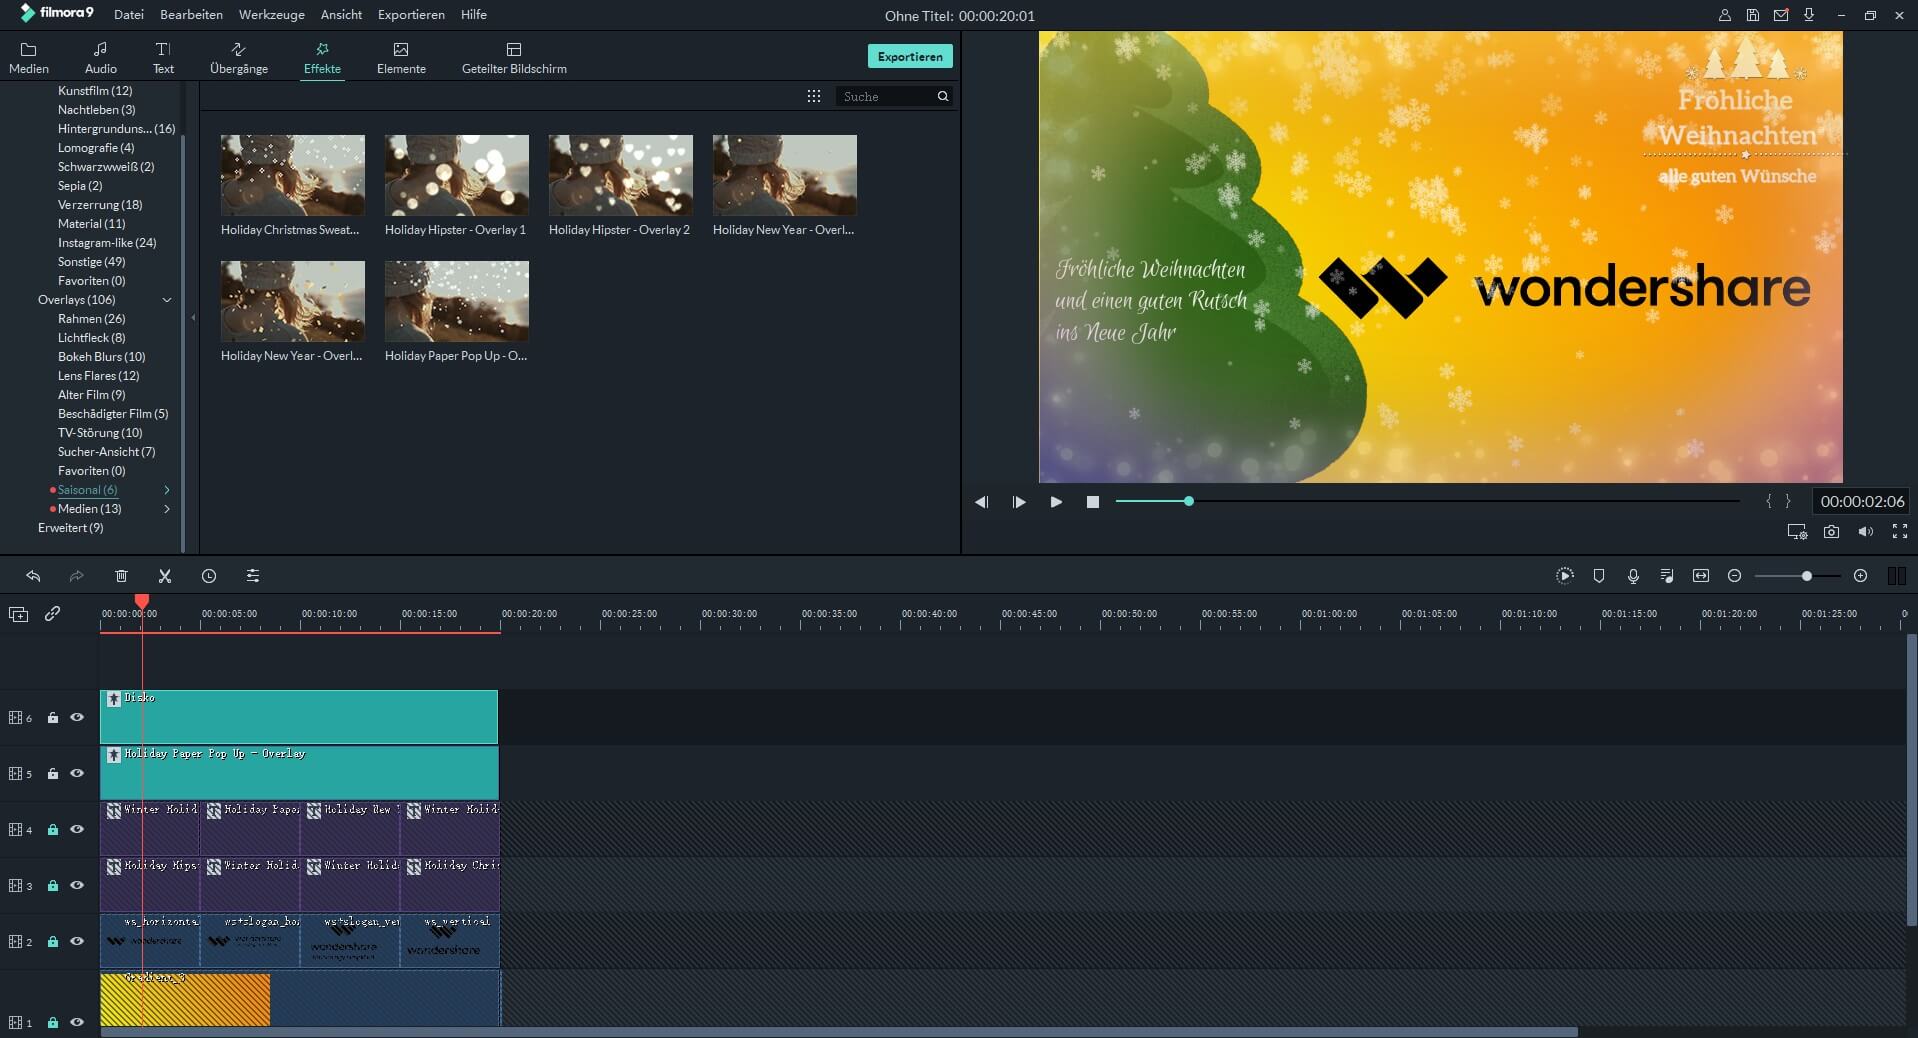Open the Bearbeiten menu
The height and width of the screenshot is (1038, 1918).
point(191,15)
